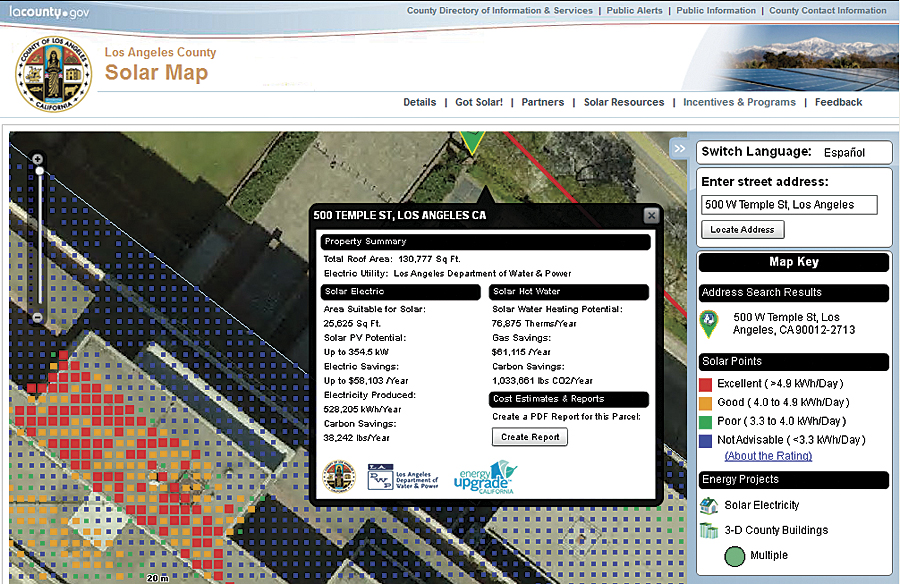Click the '528,205 kWh/Year' value
The height and width of the screenshot is (584, 900).
click(362, 409)
